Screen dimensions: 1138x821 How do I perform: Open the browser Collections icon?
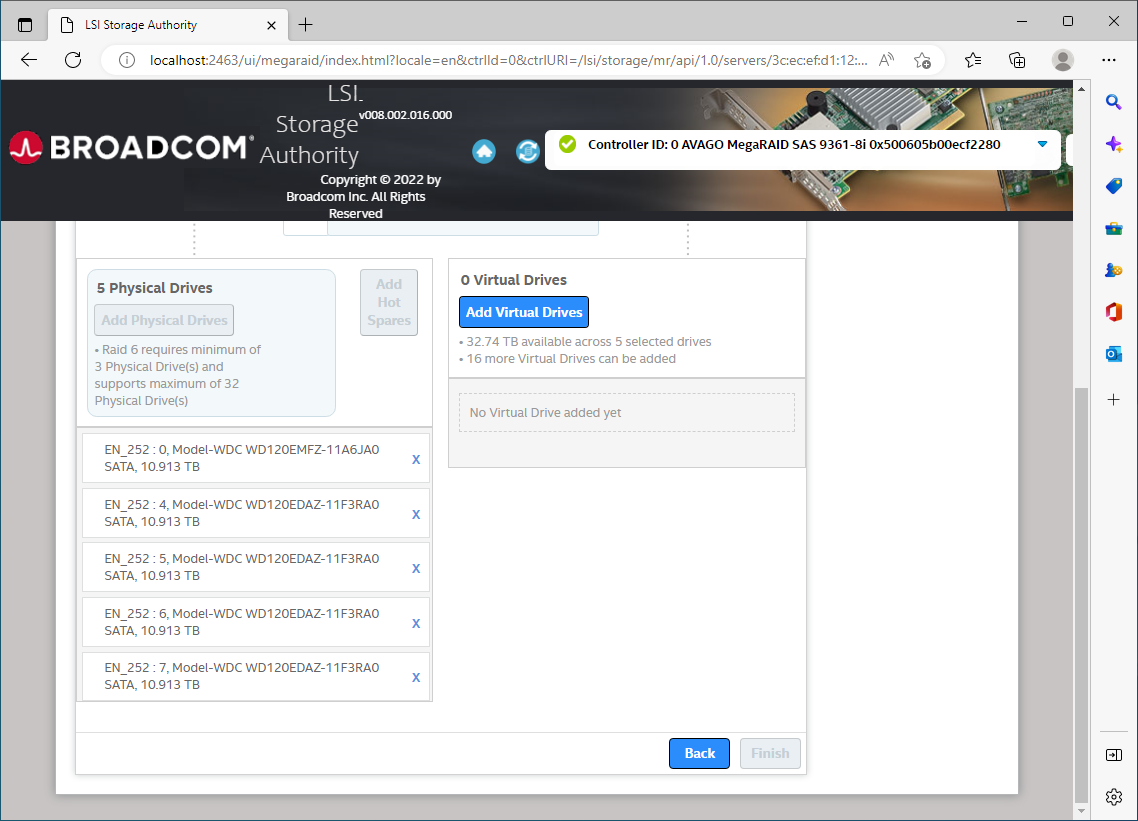click(x=1018, y=60)
